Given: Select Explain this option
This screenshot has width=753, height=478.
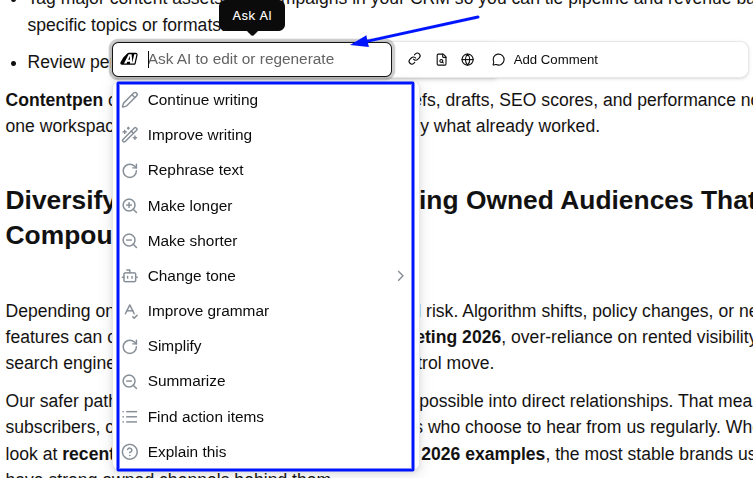Looking at the screenshot, I should click(265, 452).
